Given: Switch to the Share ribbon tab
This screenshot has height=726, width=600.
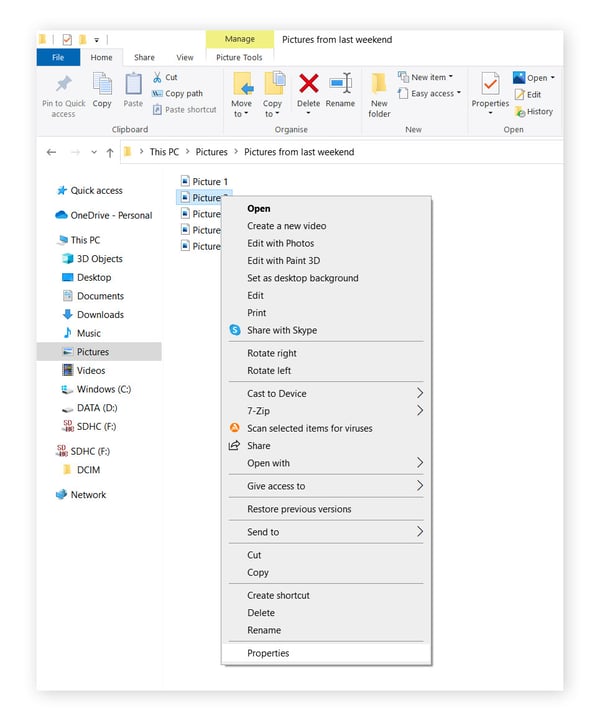Looking at the screenshot, I should pyautogui.click(x=144, y=58).
